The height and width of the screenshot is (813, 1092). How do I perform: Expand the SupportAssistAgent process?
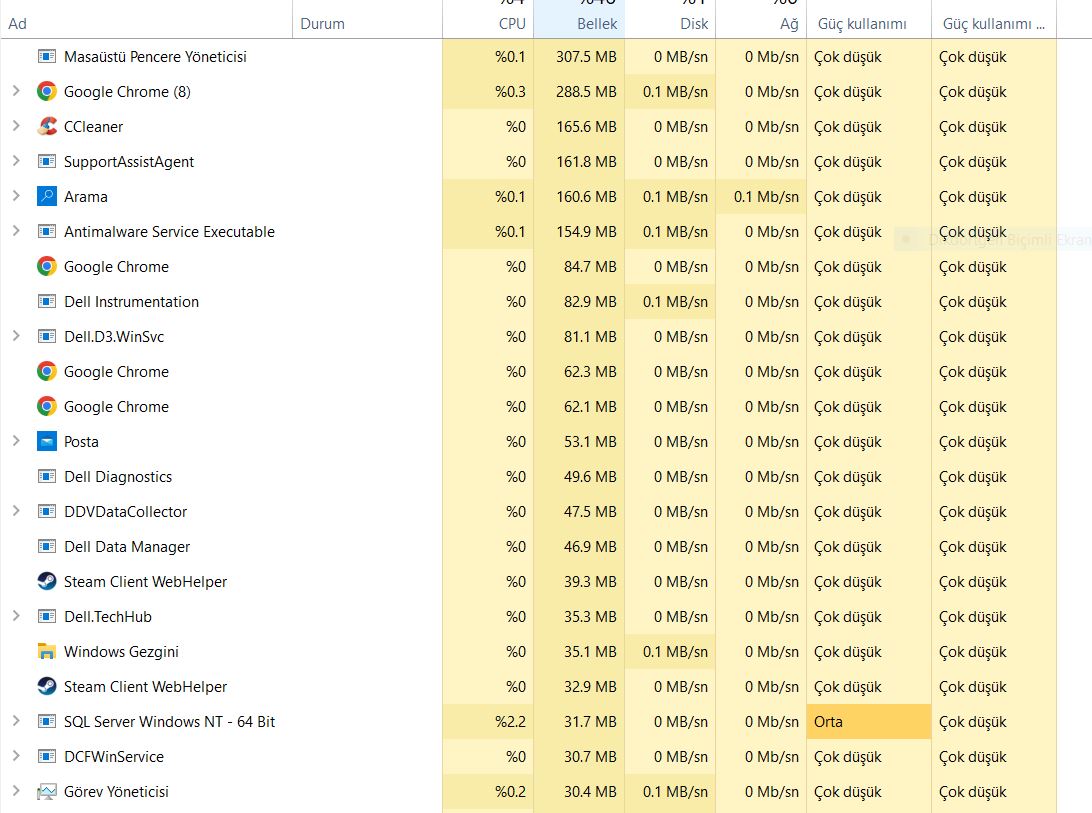16,162
